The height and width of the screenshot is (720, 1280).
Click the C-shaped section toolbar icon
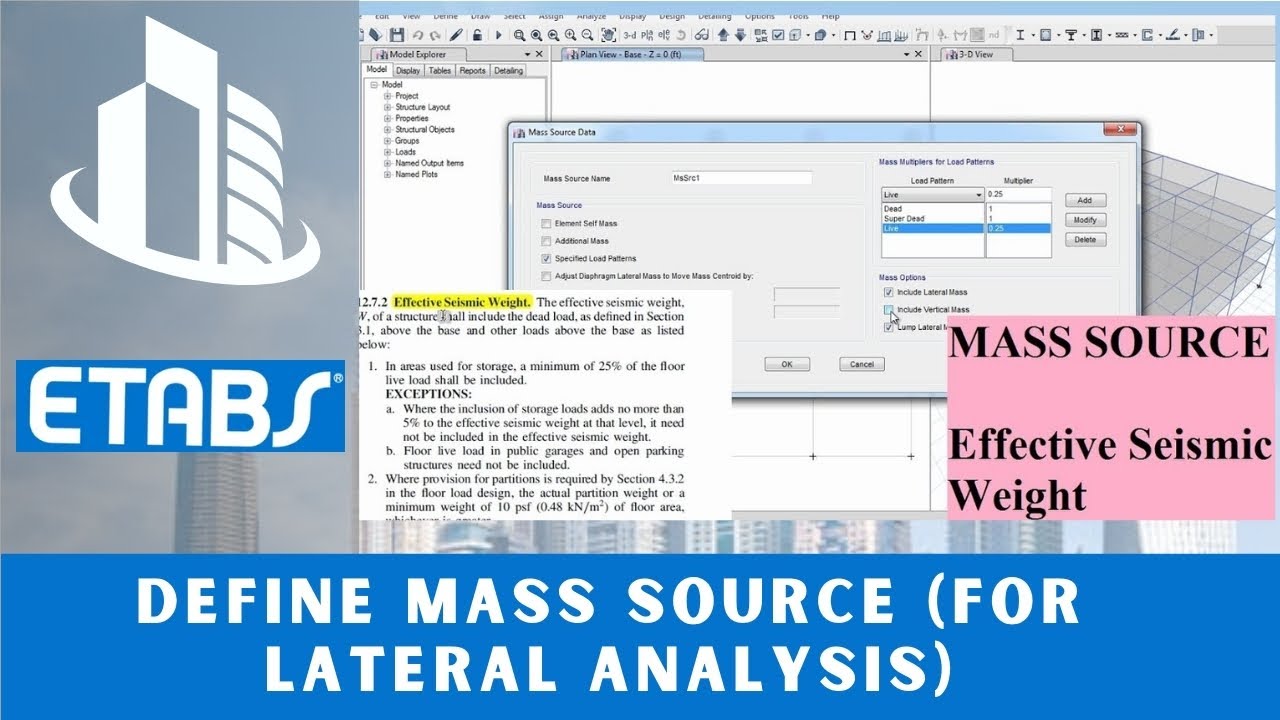click(x=1146, y=35)
